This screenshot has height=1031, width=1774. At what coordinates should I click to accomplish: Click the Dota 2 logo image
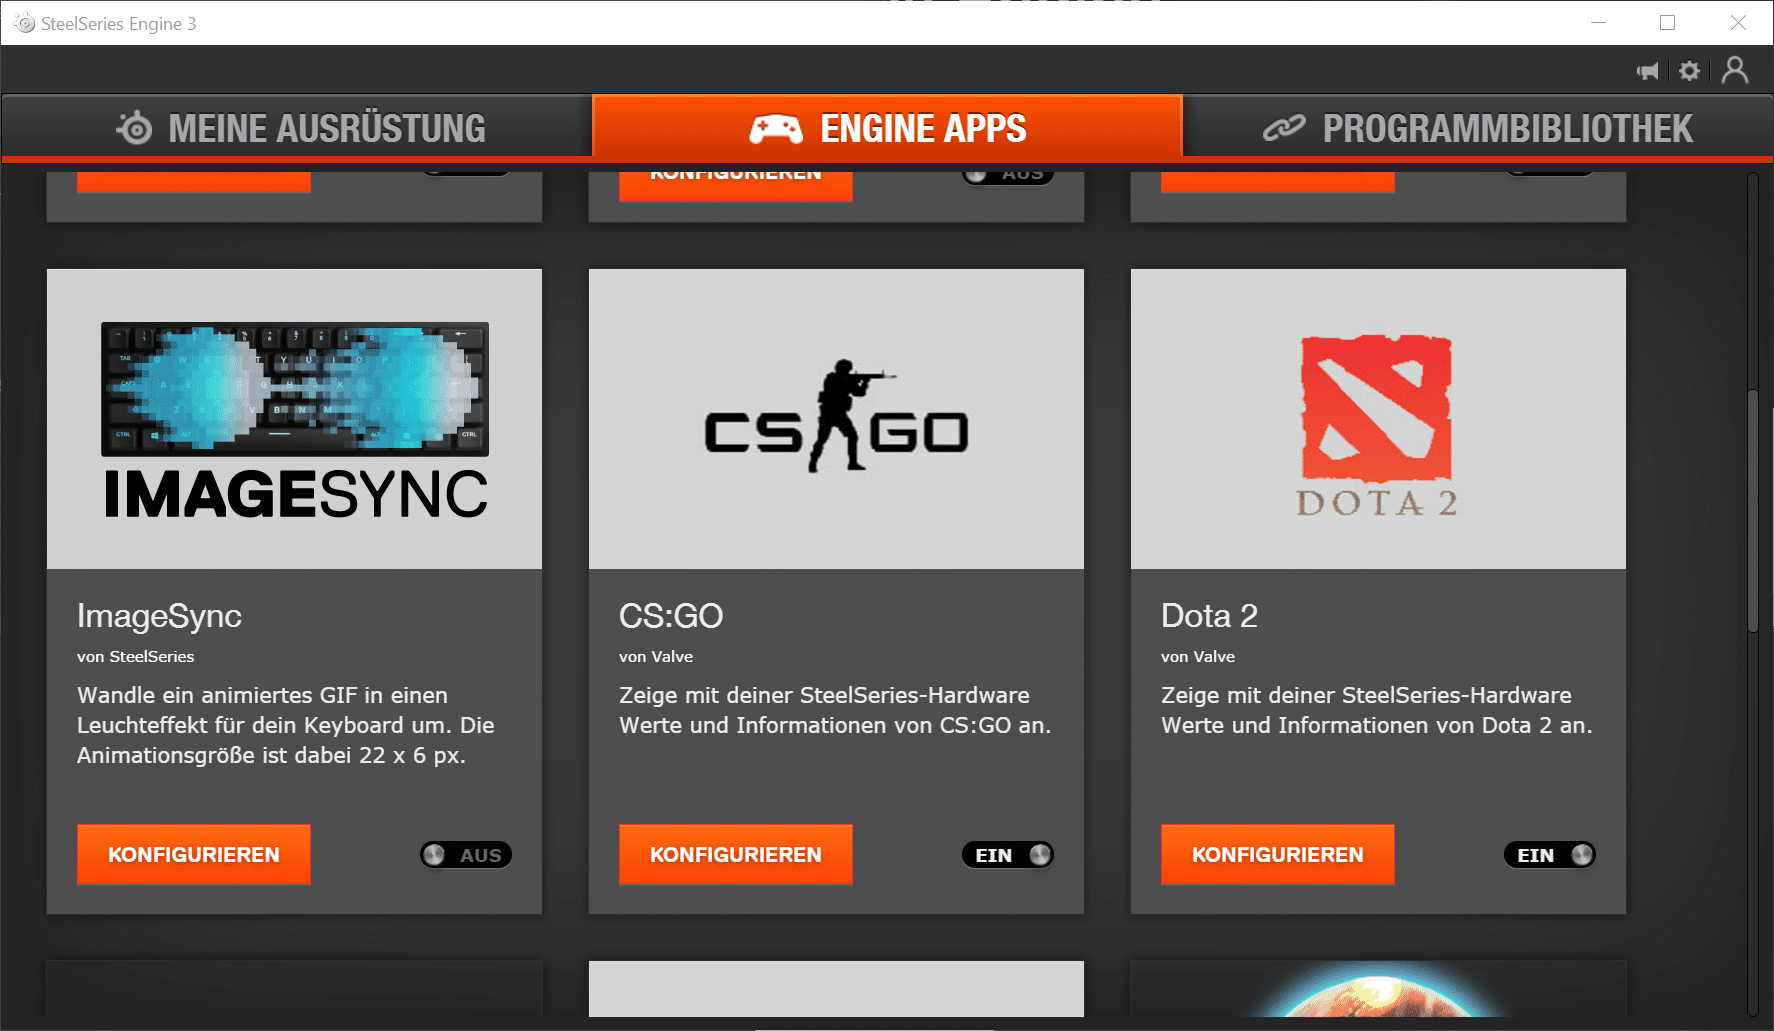coord(1377,418)
